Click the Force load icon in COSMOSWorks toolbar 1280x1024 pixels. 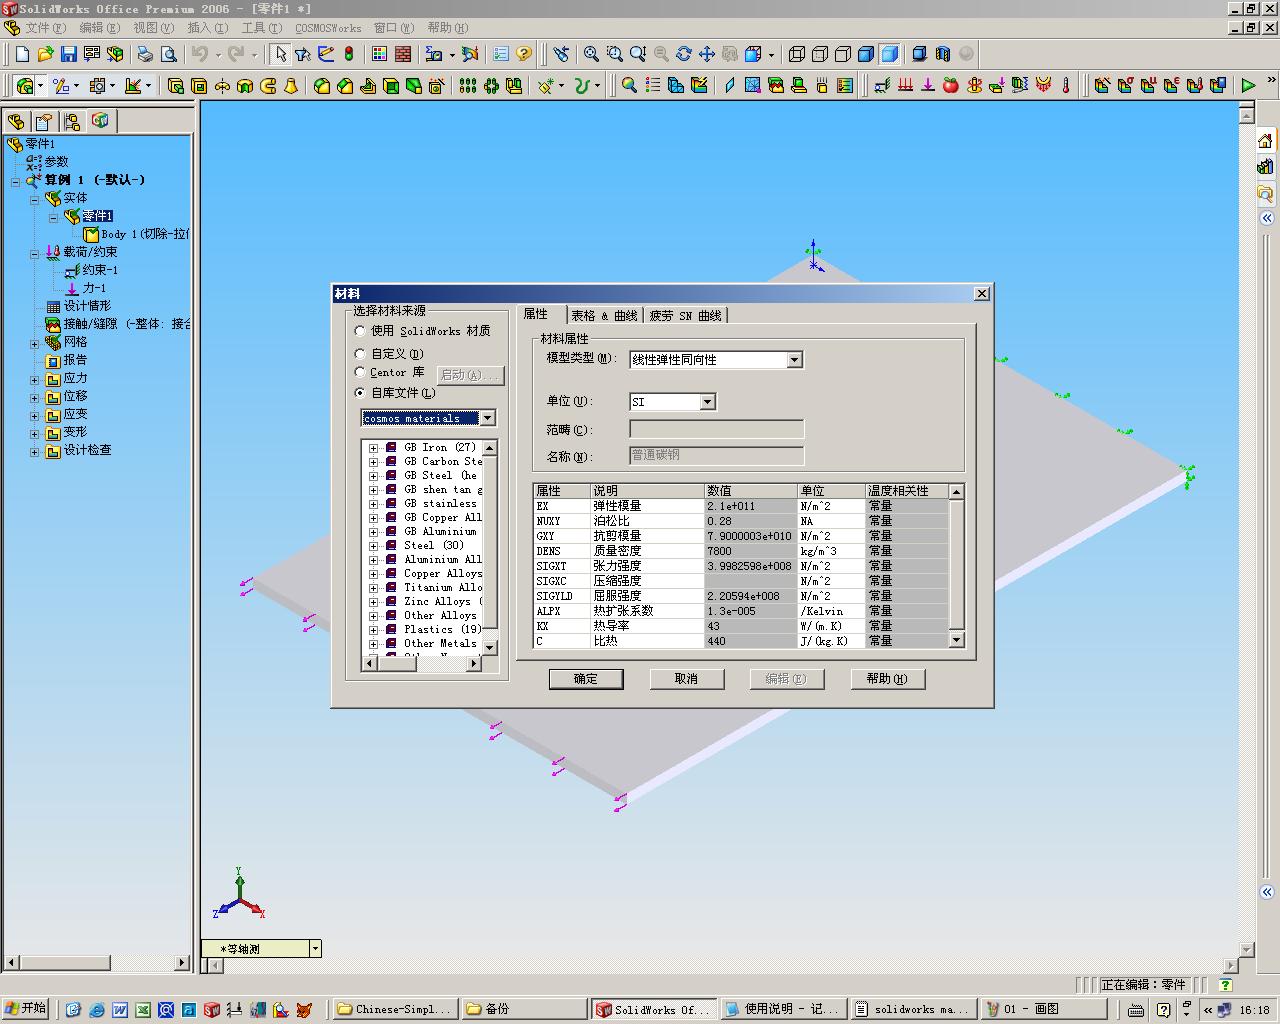(x=928, y=86)
